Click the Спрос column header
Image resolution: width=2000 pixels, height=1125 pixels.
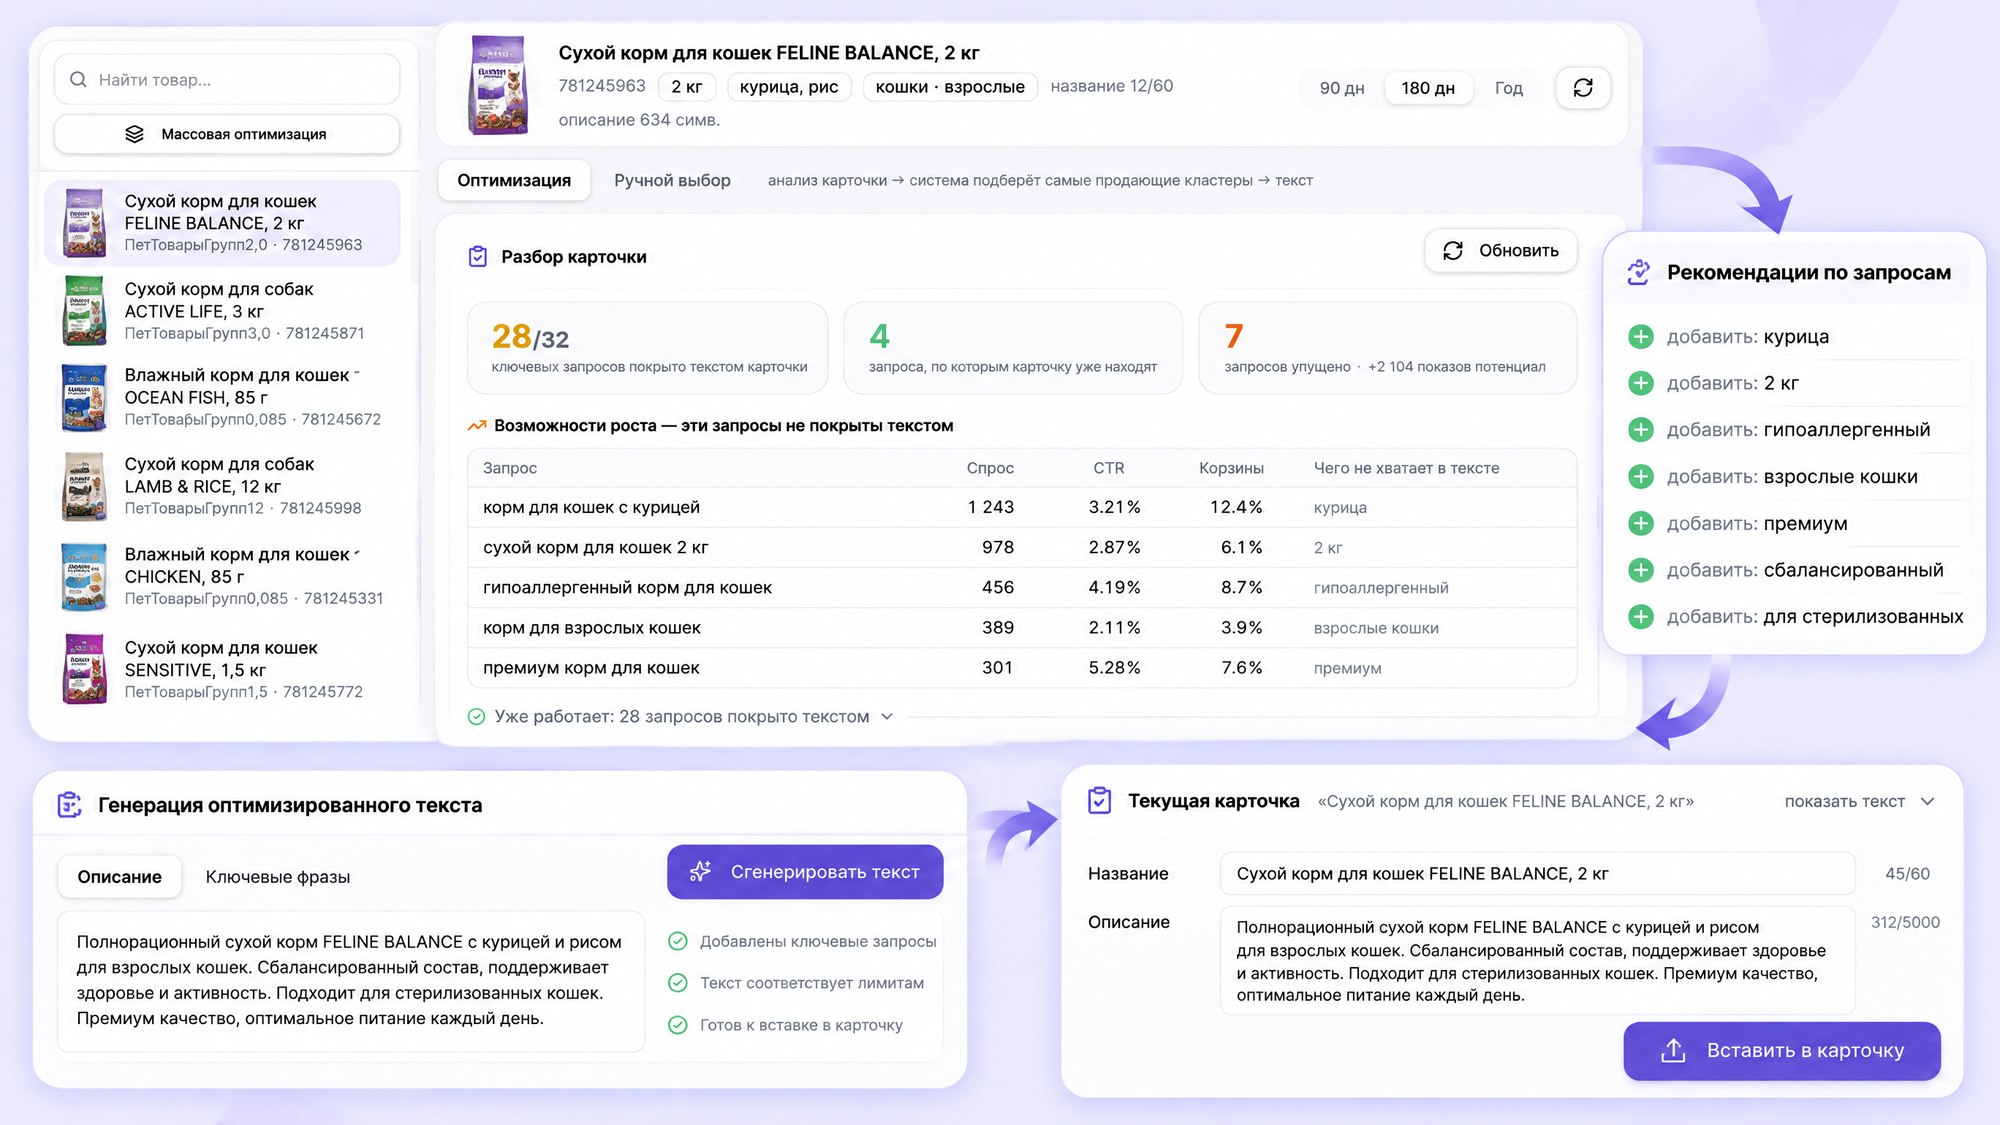[990, 468]
